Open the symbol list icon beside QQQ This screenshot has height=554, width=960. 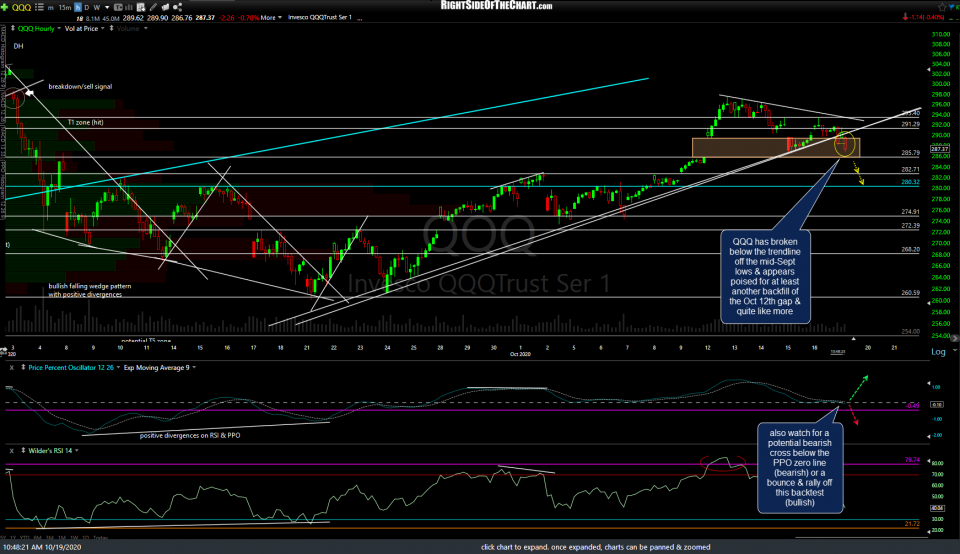[39, 7]
